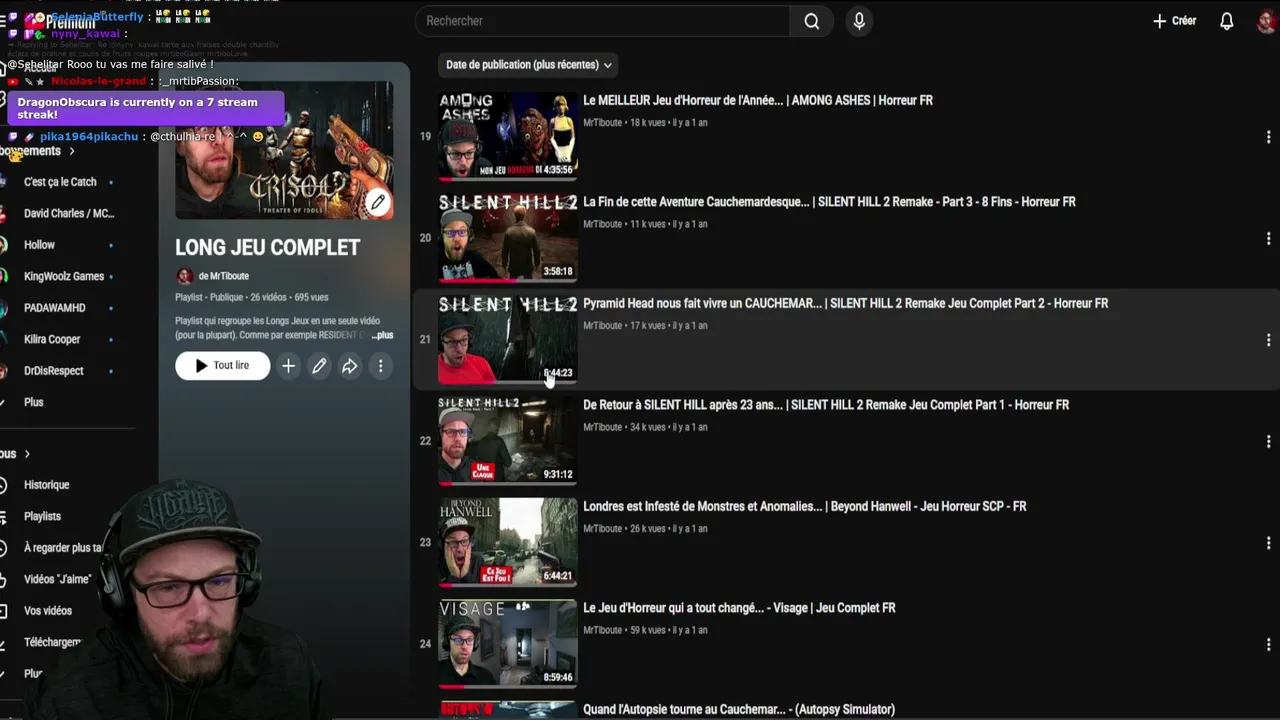Expand subscriptions list with Plus

34,402
